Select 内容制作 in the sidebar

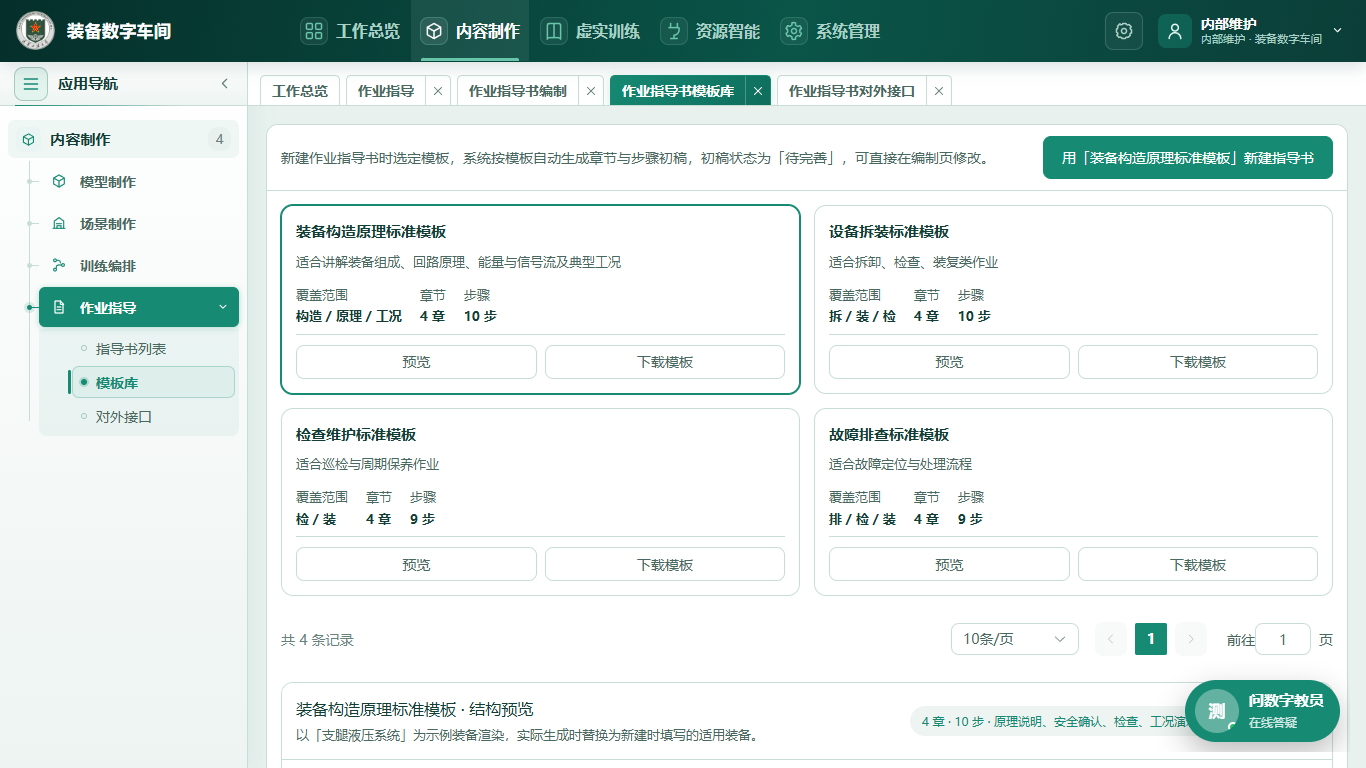point(123,139)
